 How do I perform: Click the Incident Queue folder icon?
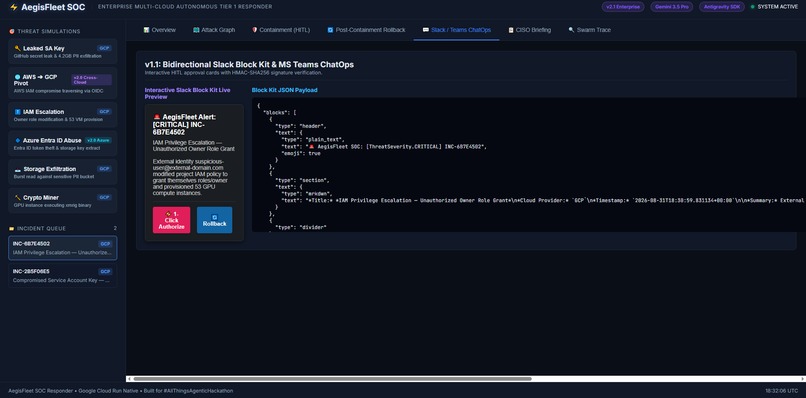coord(12,228)
